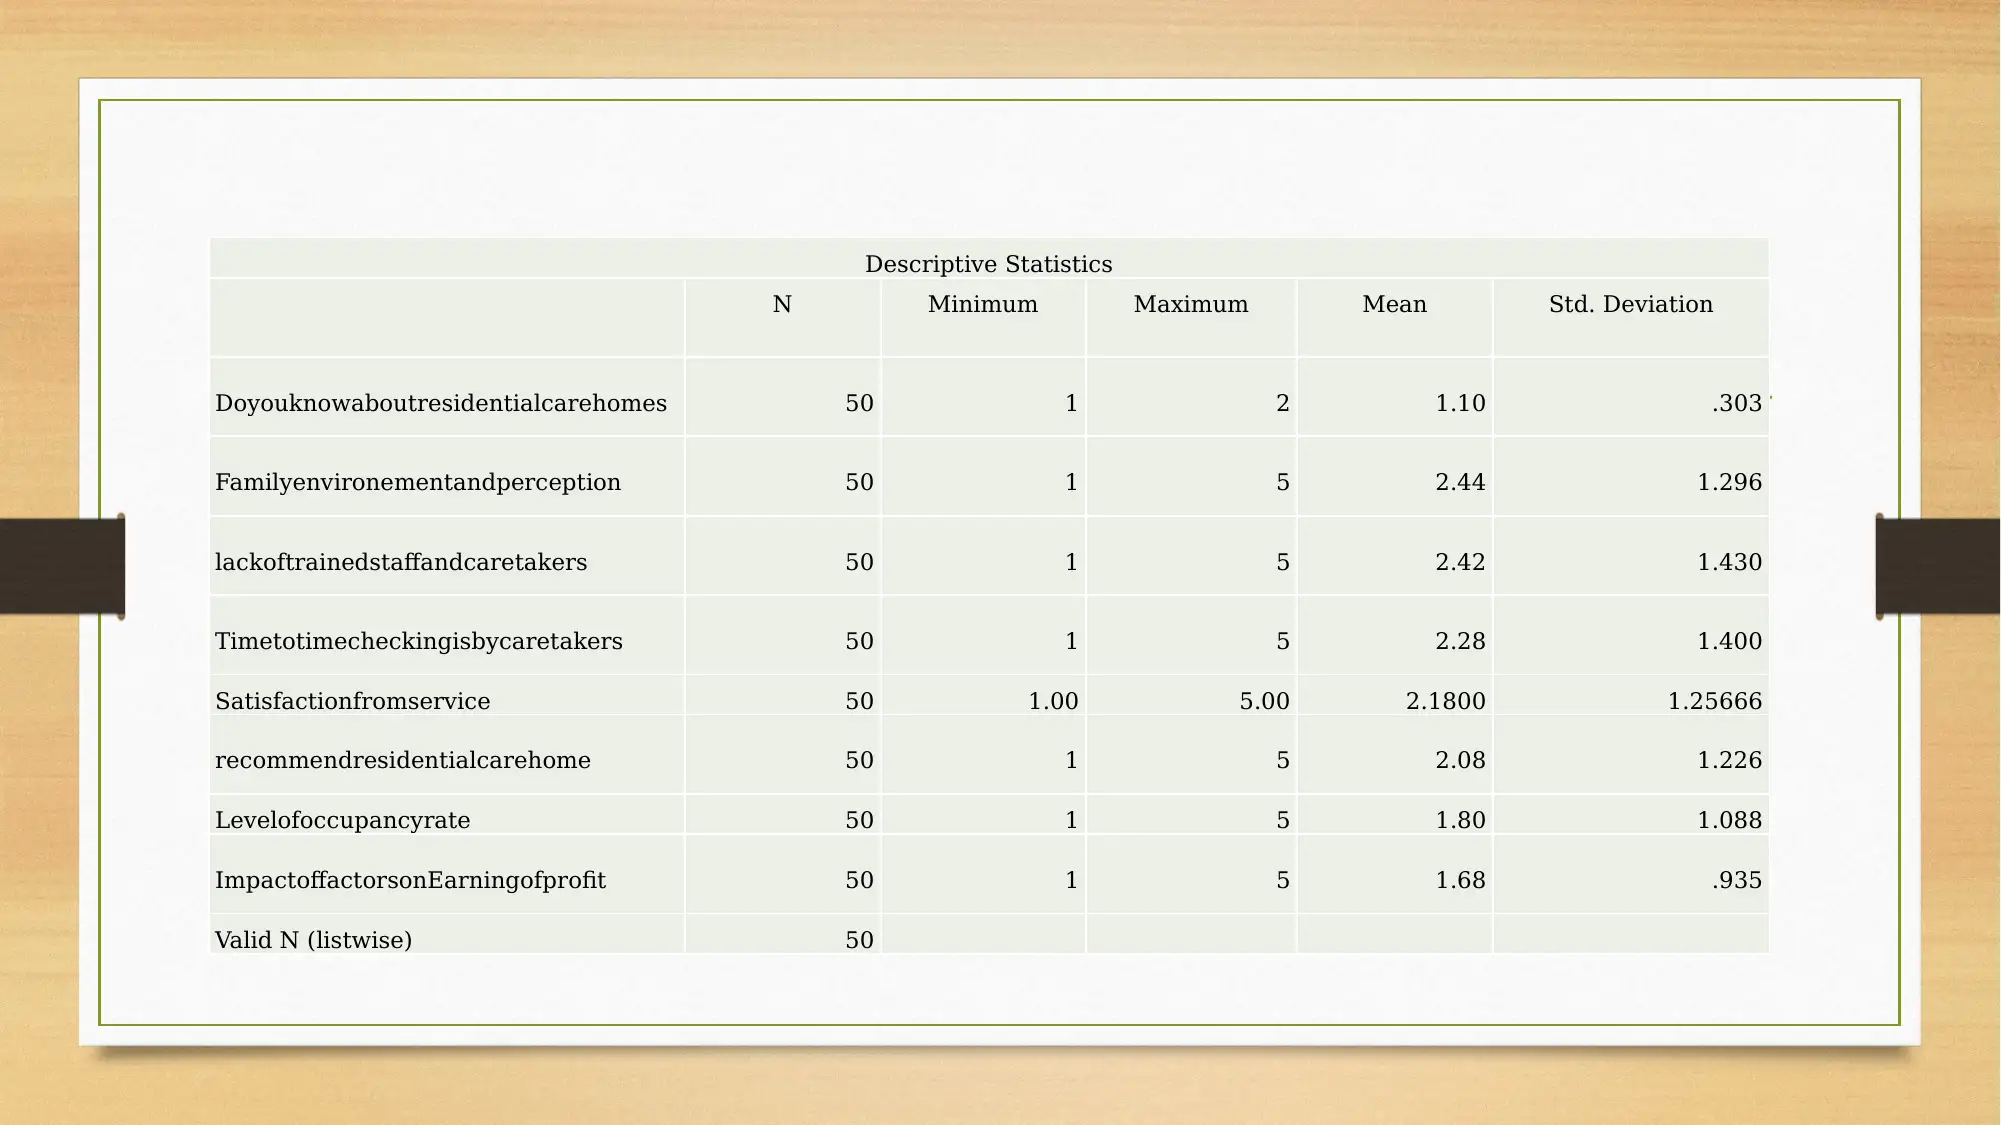Select row label 'Timetotimecheckingisbycaretakers'
The width and height of the screenshot is (2001, 1125).
419,641
